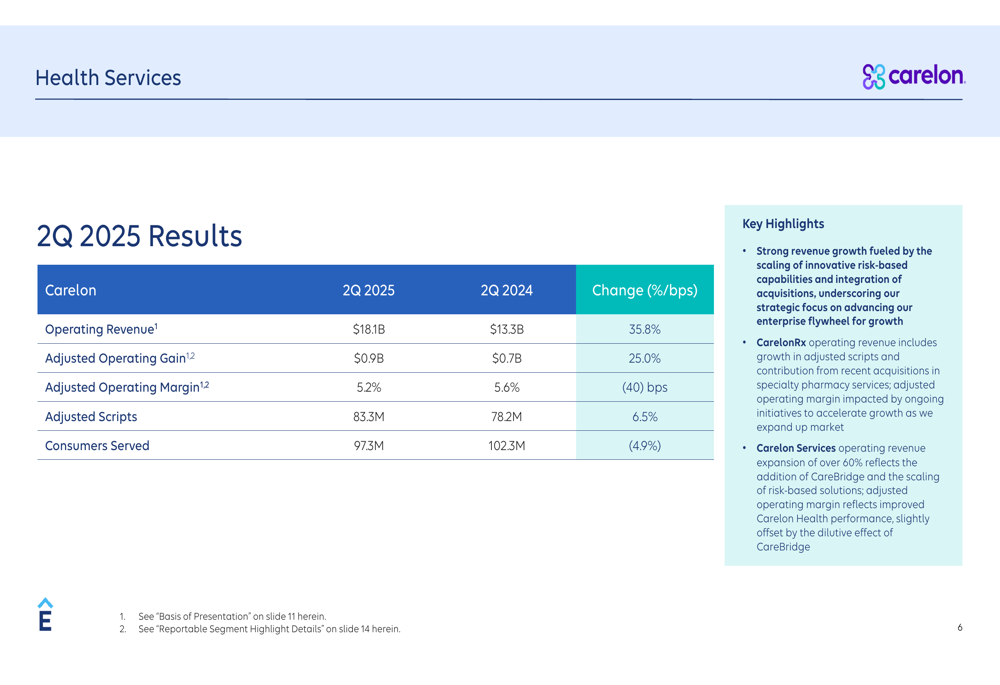Screen dimensions: 1000x685
Task: Click the 35.8% change cell
Action: click(x=645, y=330)
